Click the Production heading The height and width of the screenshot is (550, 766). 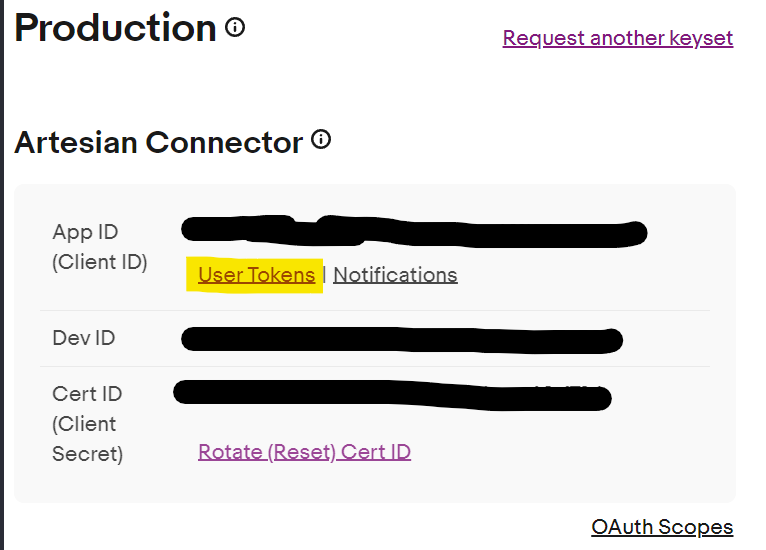[x=115, y=28]
